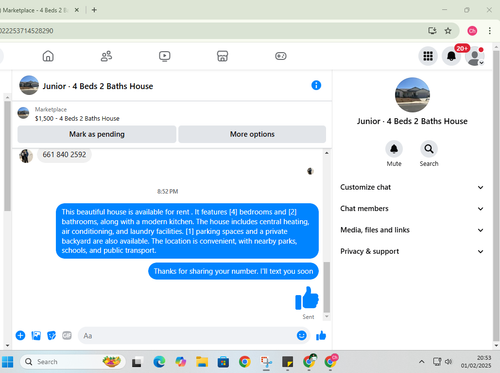The height and width of the screenshot is (373, 500).
Task: Click the Aa message input field
Action: click(187, 336)
